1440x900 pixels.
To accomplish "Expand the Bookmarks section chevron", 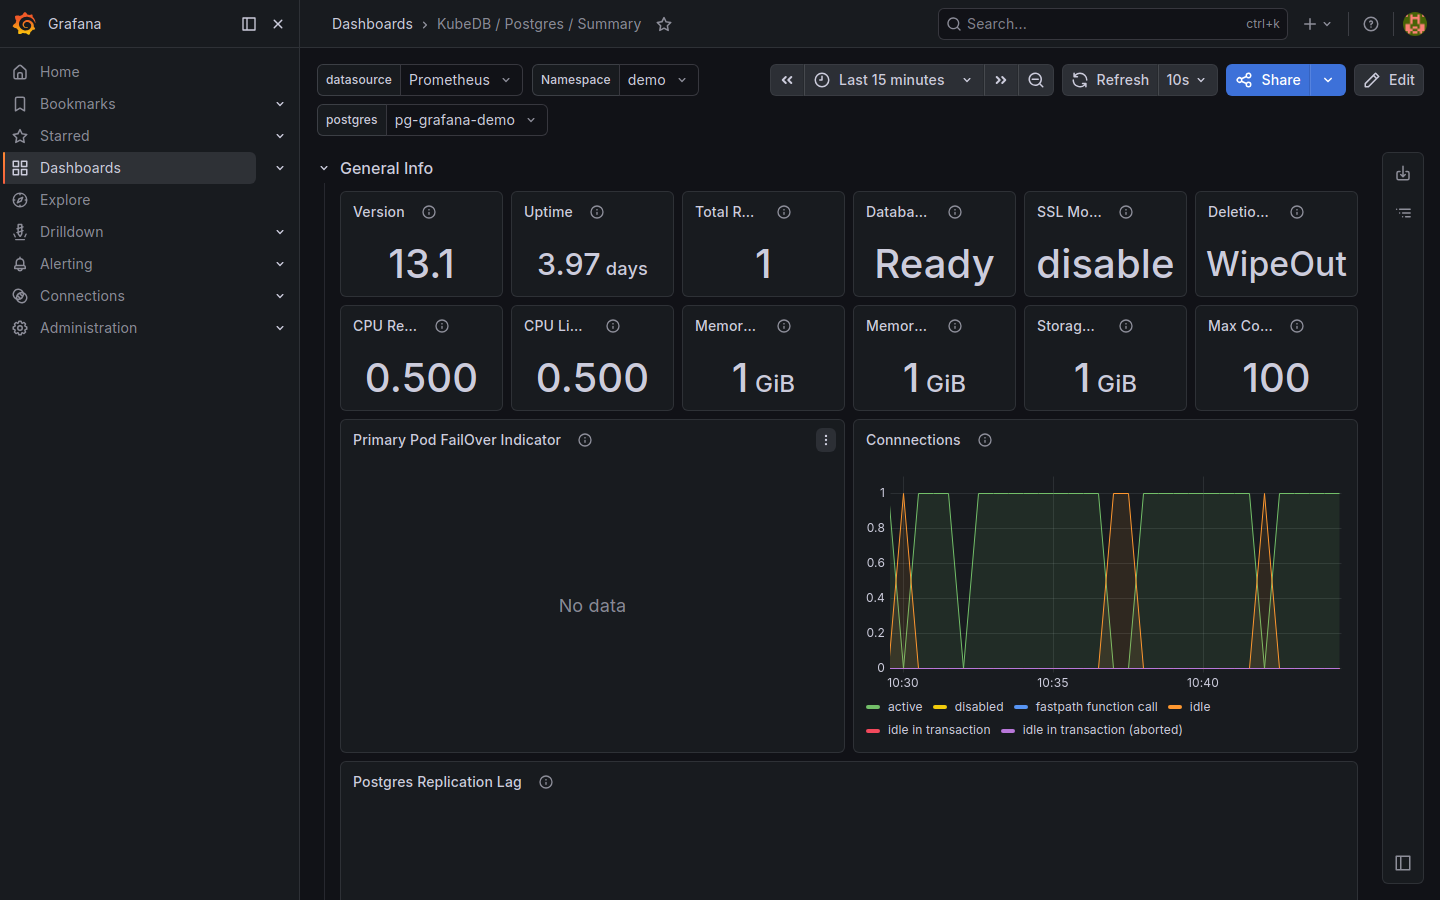I will pyautogui.click(x=280, y=104).
